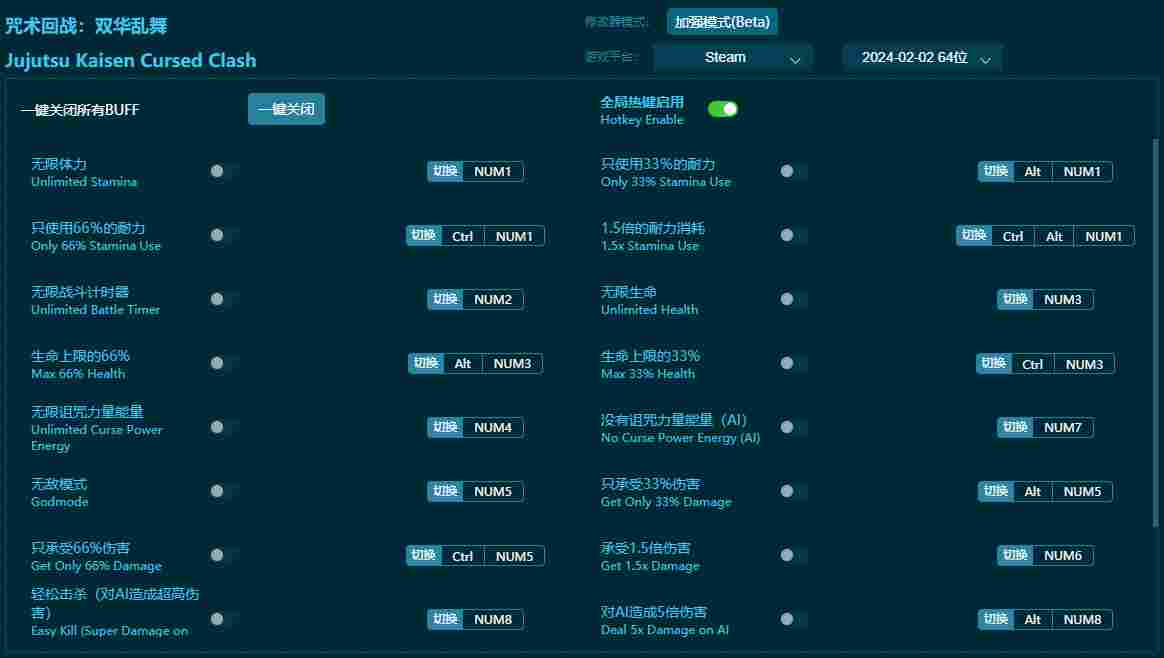Turn on Only 33% Stamina Use toggle
This screenshot has height=658, width=1164.
pyautogui.click(x=794, y=171)
